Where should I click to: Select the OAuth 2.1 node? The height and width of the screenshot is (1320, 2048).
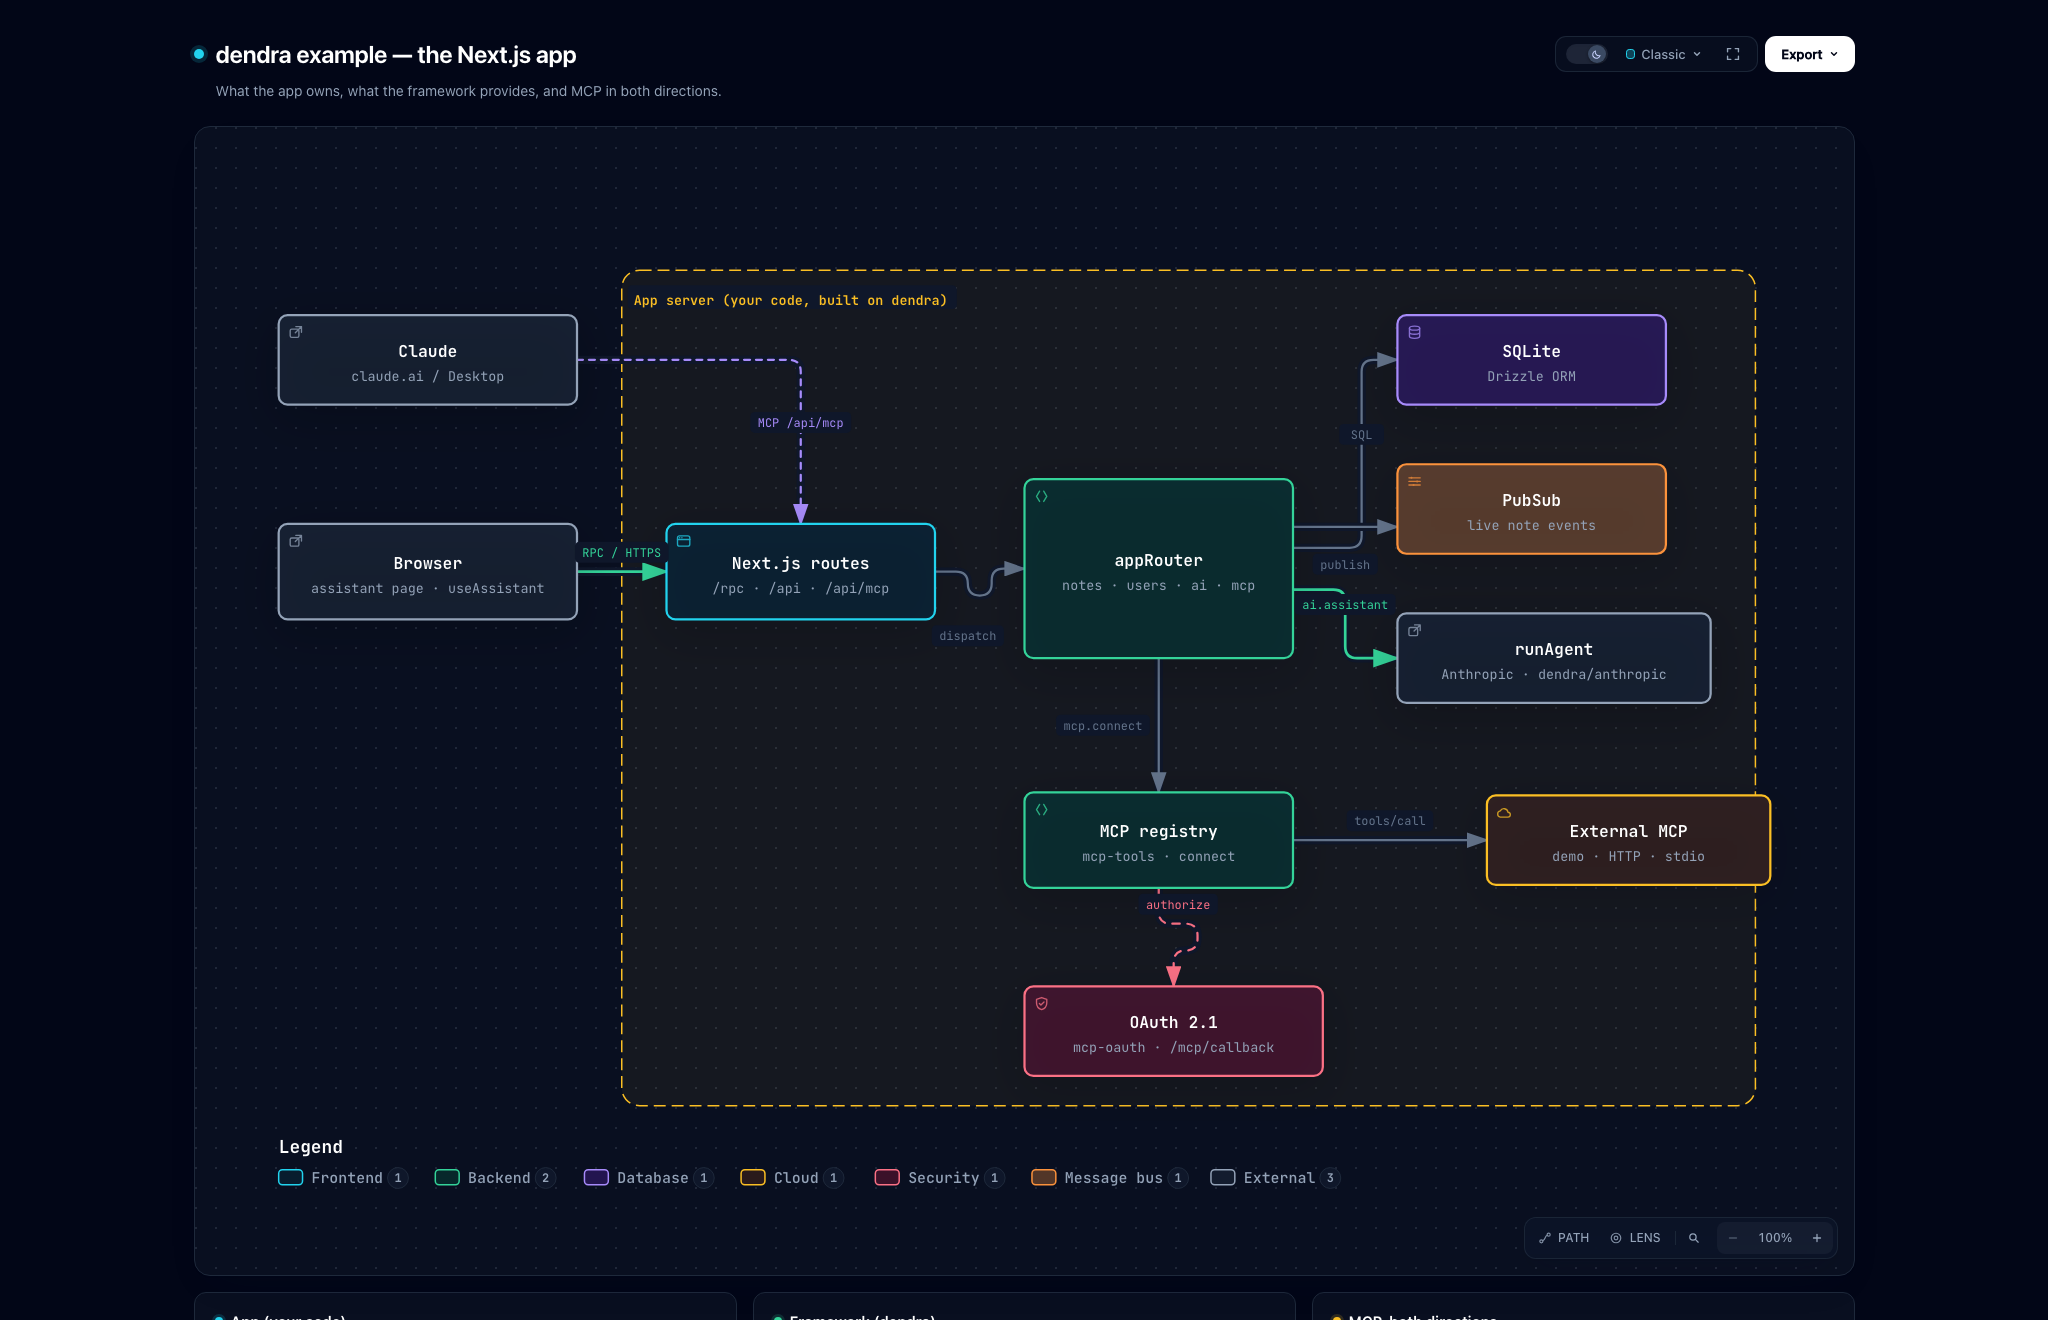click(1174, 1031)
